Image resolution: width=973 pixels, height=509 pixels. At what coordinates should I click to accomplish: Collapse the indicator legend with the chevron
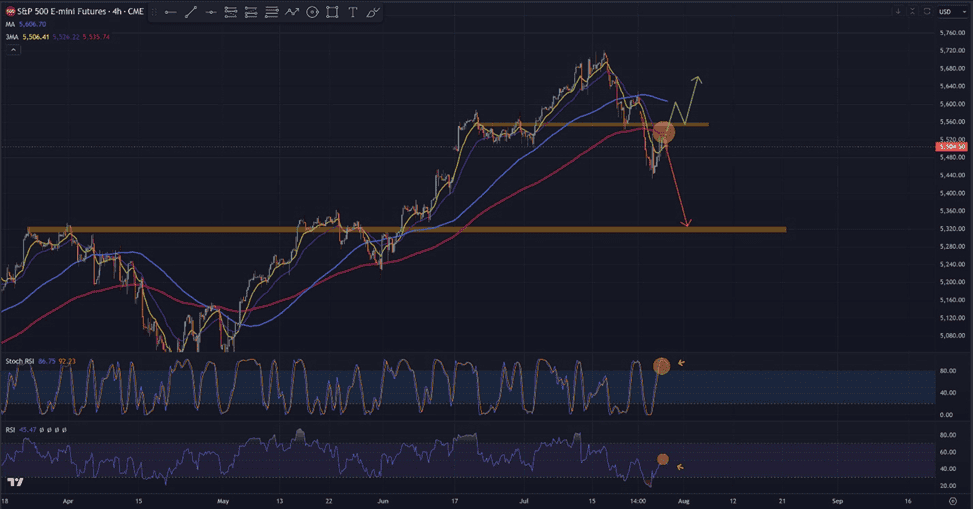(13, 50)
